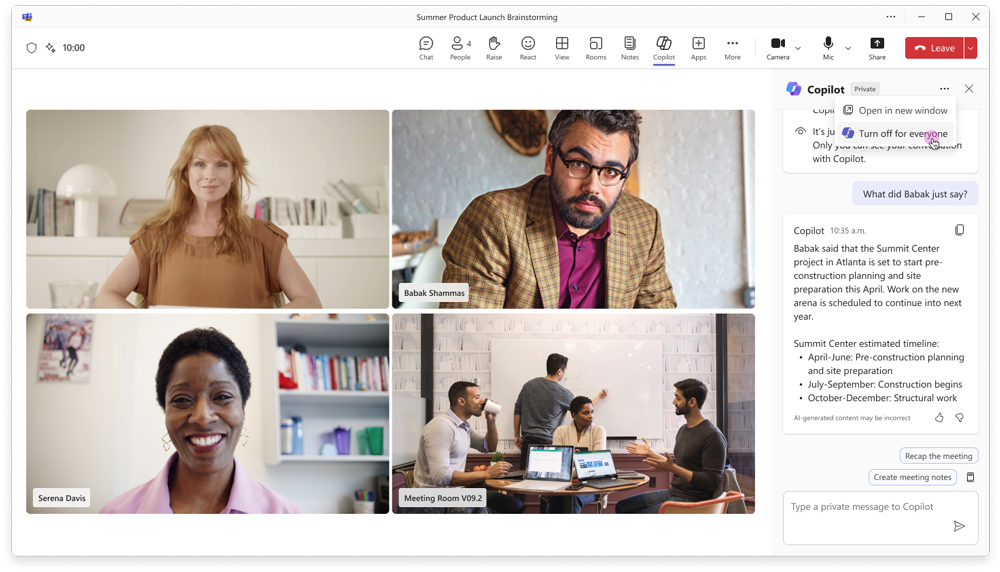Mute the Mic

click(828, 48)
